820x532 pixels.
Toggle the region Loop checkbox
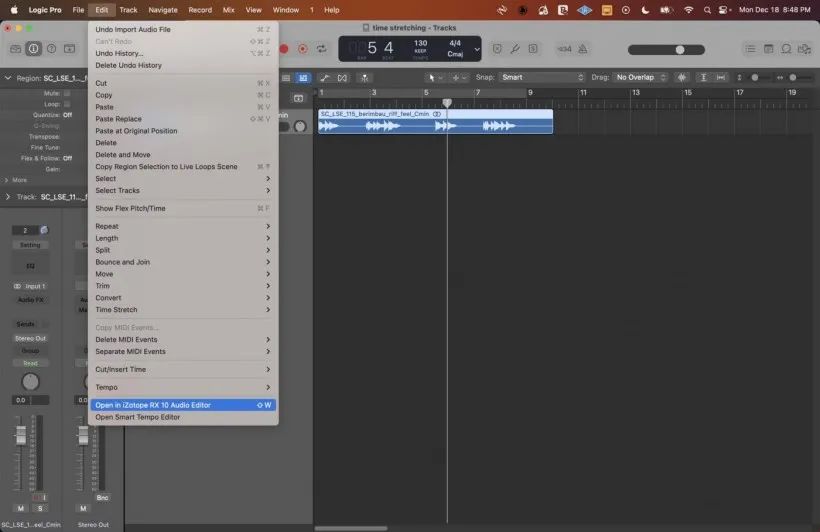[67, 104]
